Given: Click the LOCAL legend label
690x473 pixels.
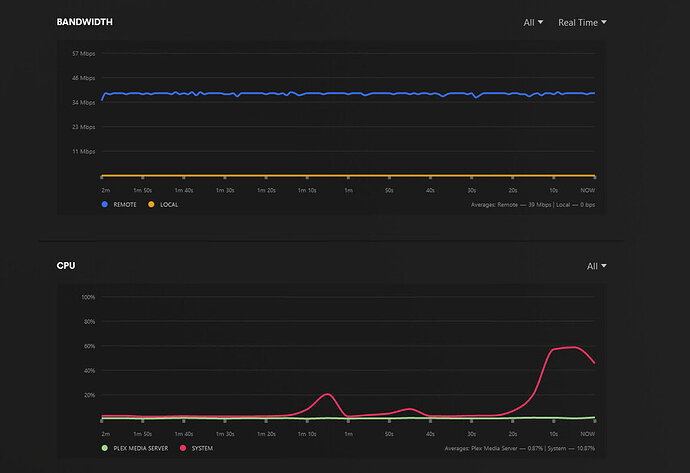Looking at the screenshot, I should click(169, 205).
